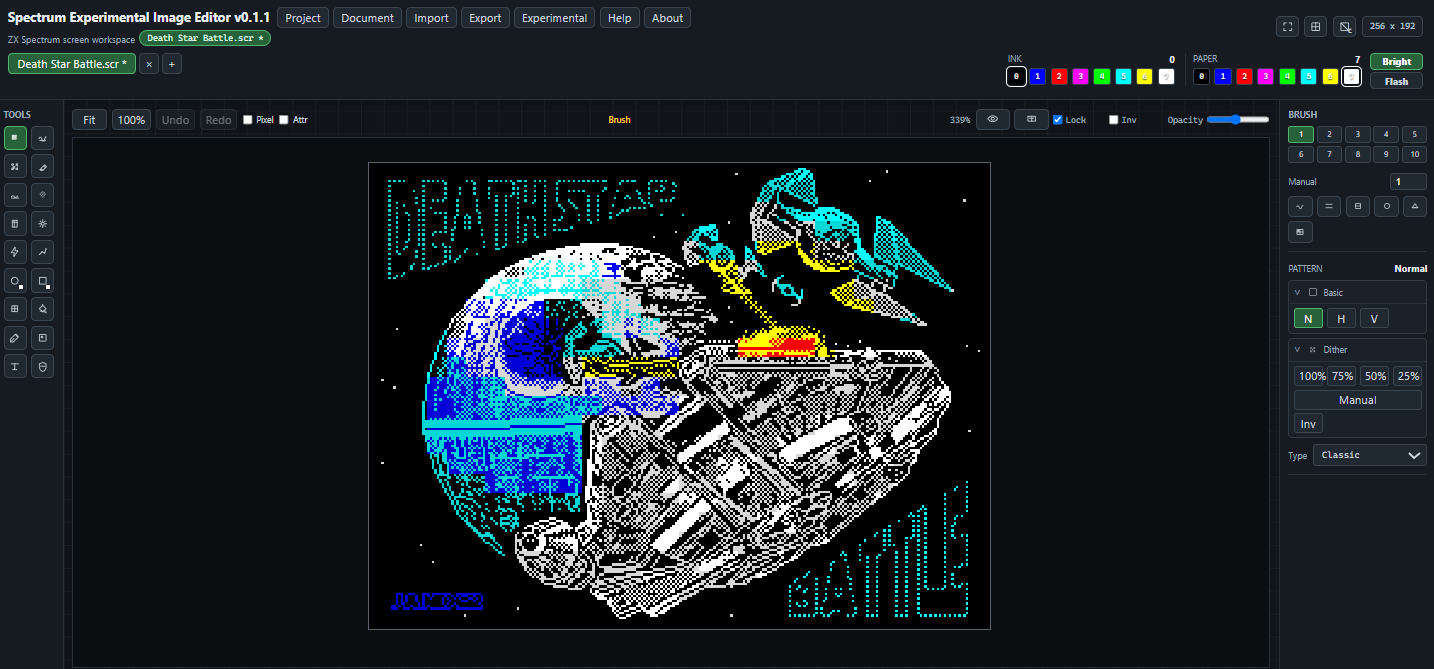Select the Text tool
1434x669 pixels.
coord(15,367)
